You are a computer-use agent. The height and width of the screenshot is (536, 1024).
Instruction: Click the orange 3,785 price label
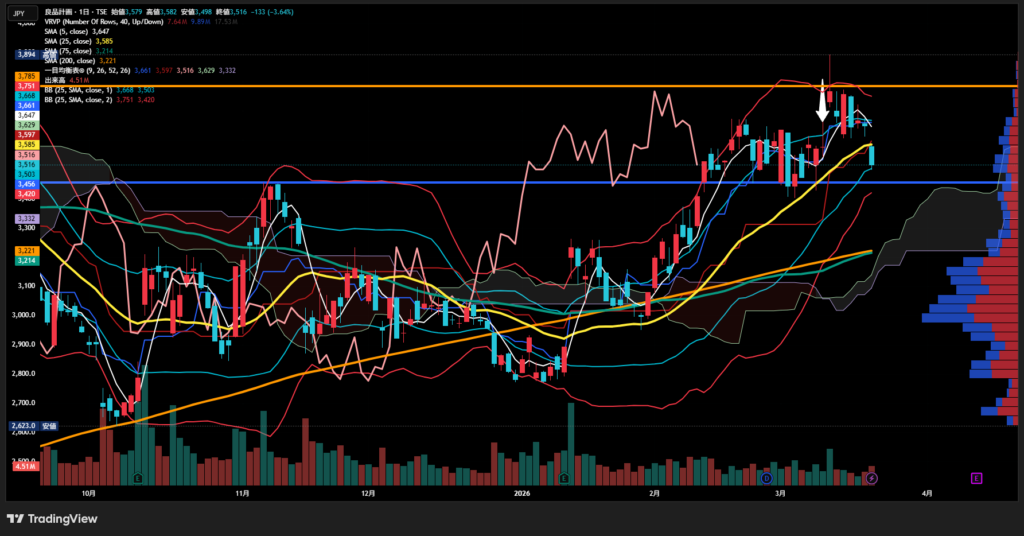26,76
